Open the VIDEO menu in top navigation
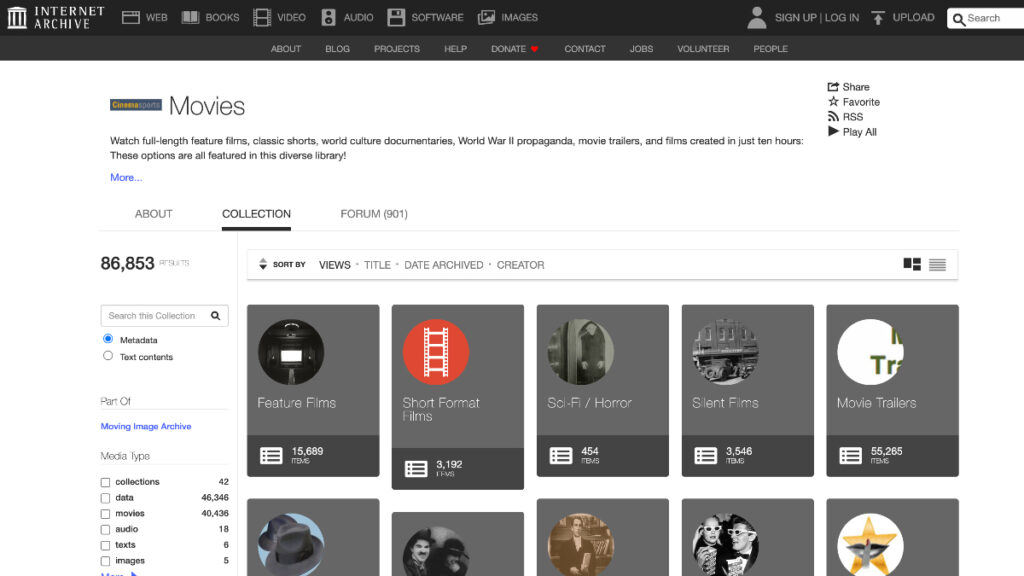Screen dimensions: 1024x576 [280, 17]
